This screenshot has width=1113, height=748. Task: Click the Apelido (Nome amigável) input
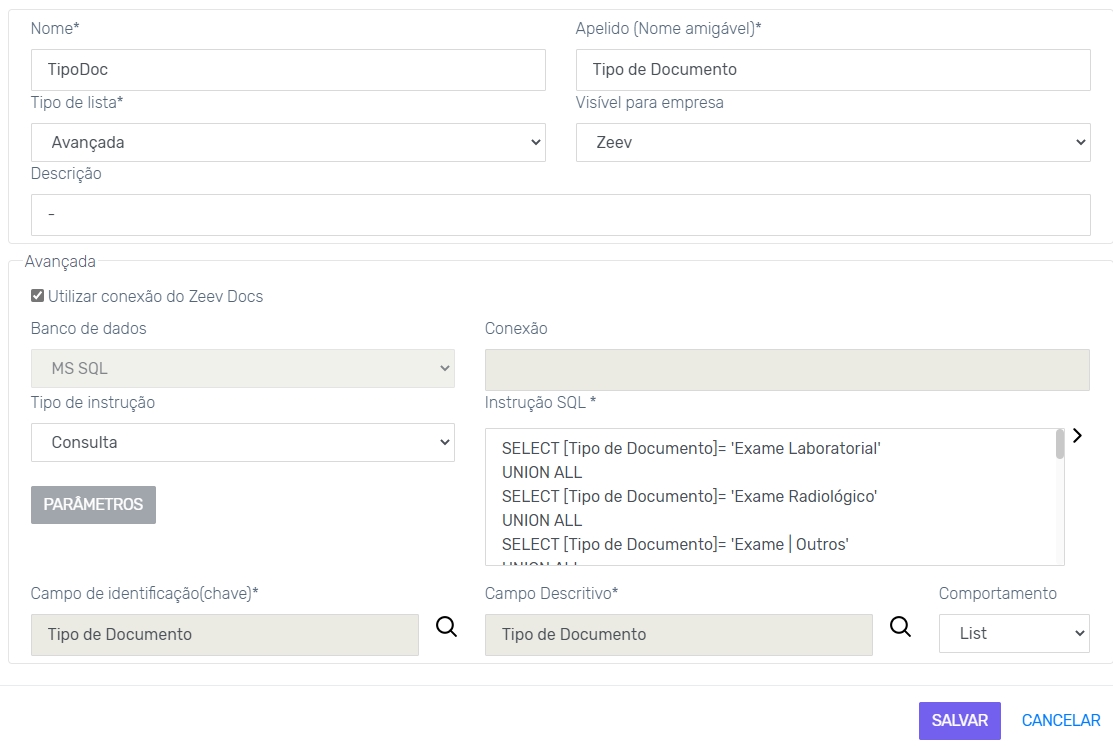coord(832,70)
